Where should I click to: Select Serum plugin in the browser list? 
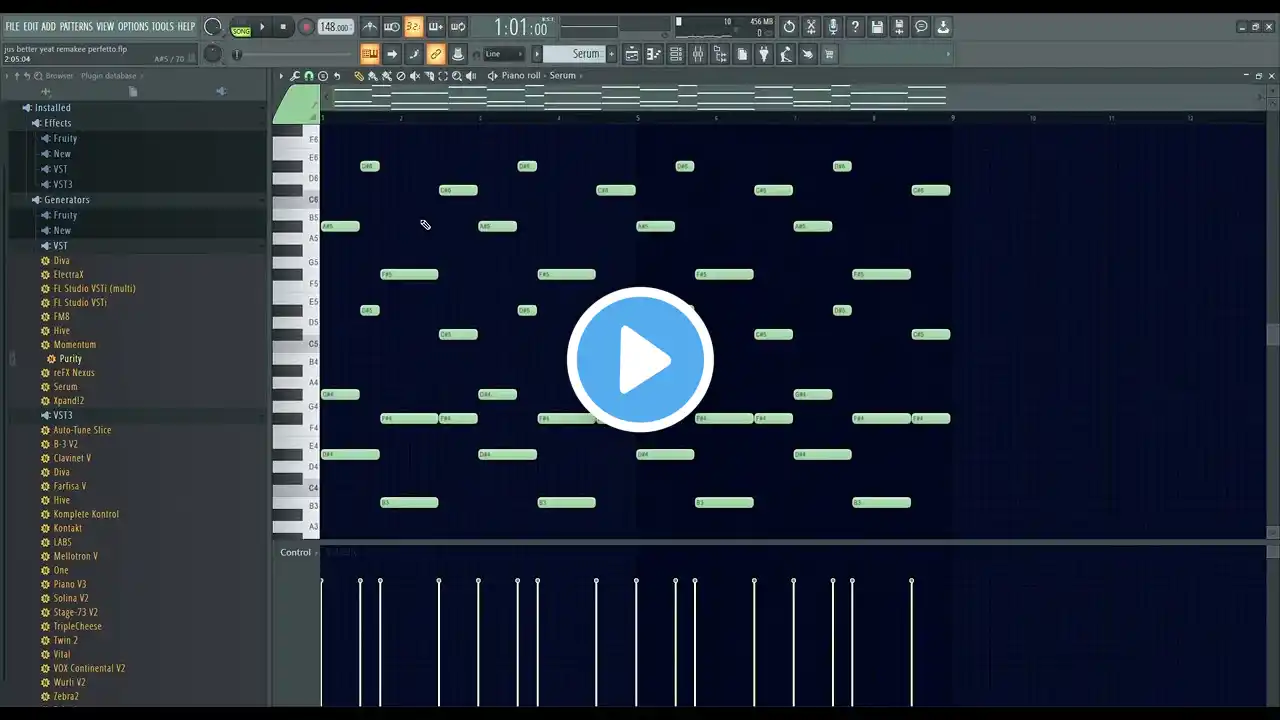(65, 387)
